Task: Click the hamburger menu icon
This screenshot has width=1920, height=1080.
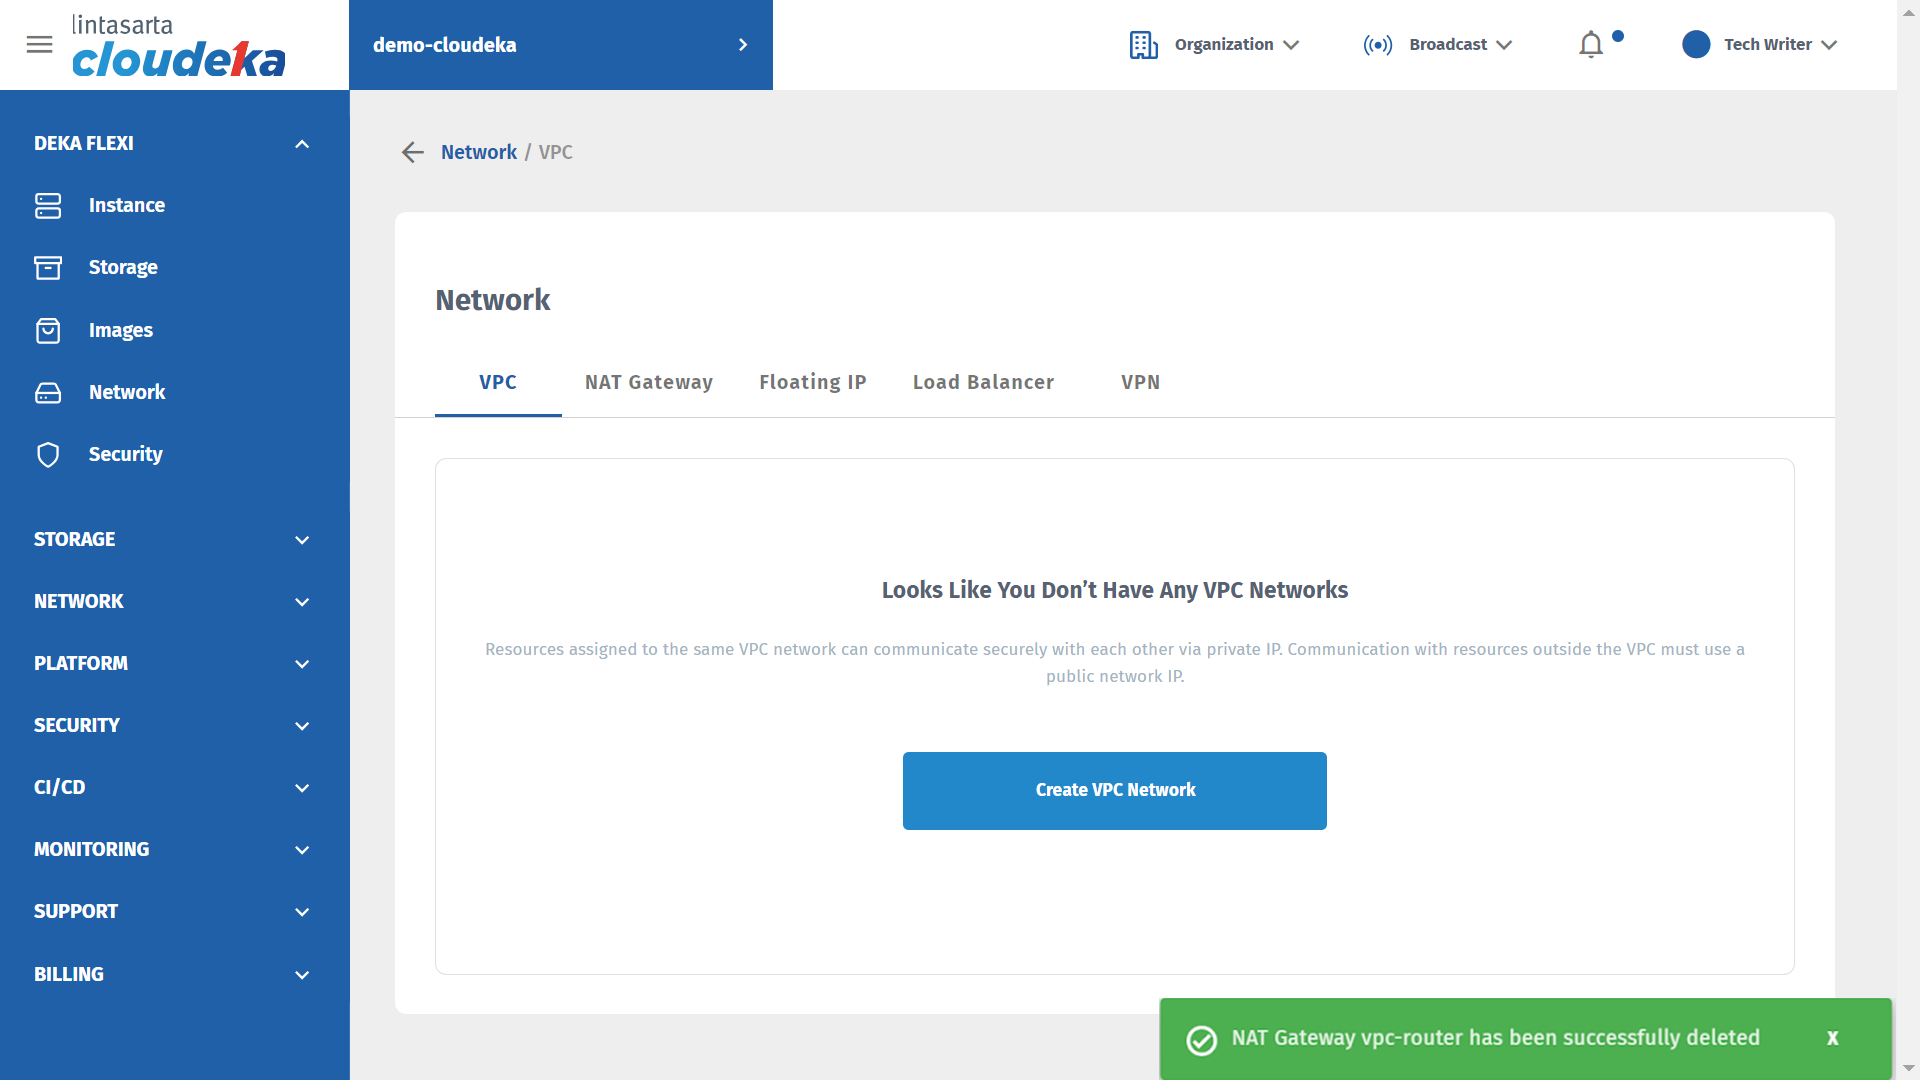Action: pos(39,45)
